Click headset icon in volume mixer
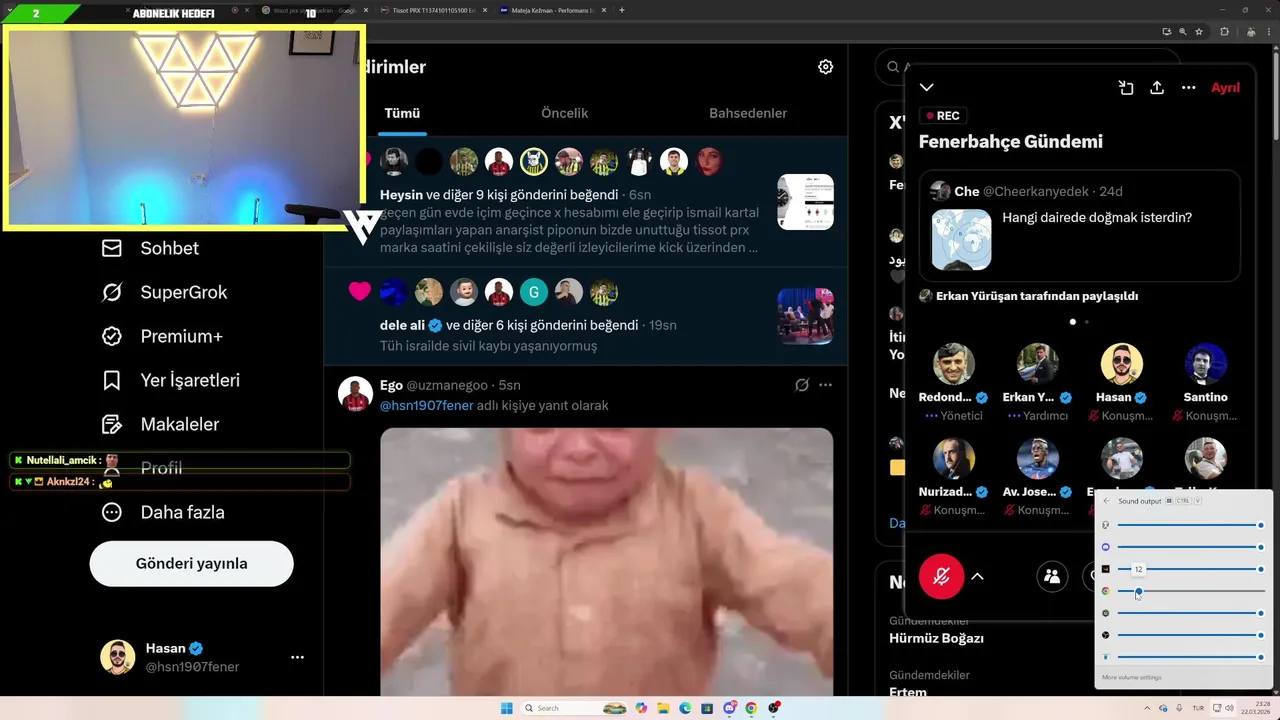 coord(1105,525)
